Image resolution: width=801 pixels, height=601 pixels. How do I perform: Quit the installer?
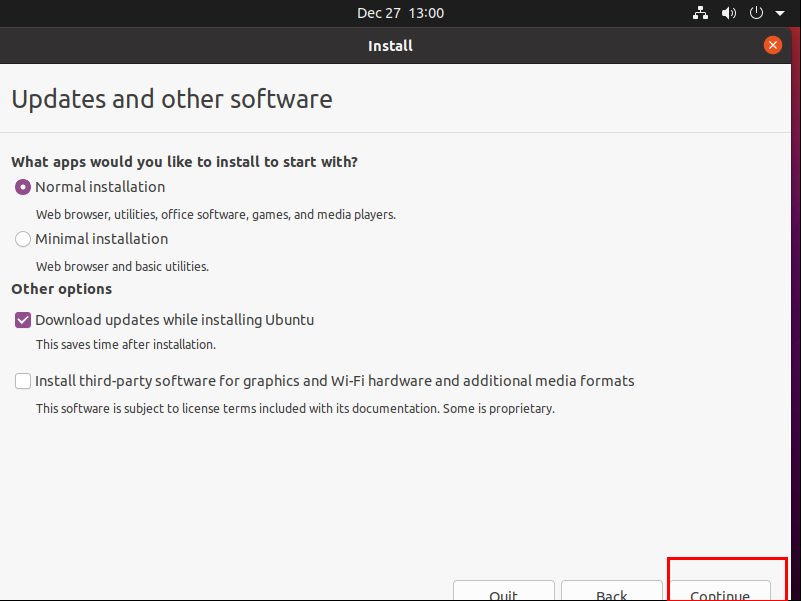(x=504, y=591)
